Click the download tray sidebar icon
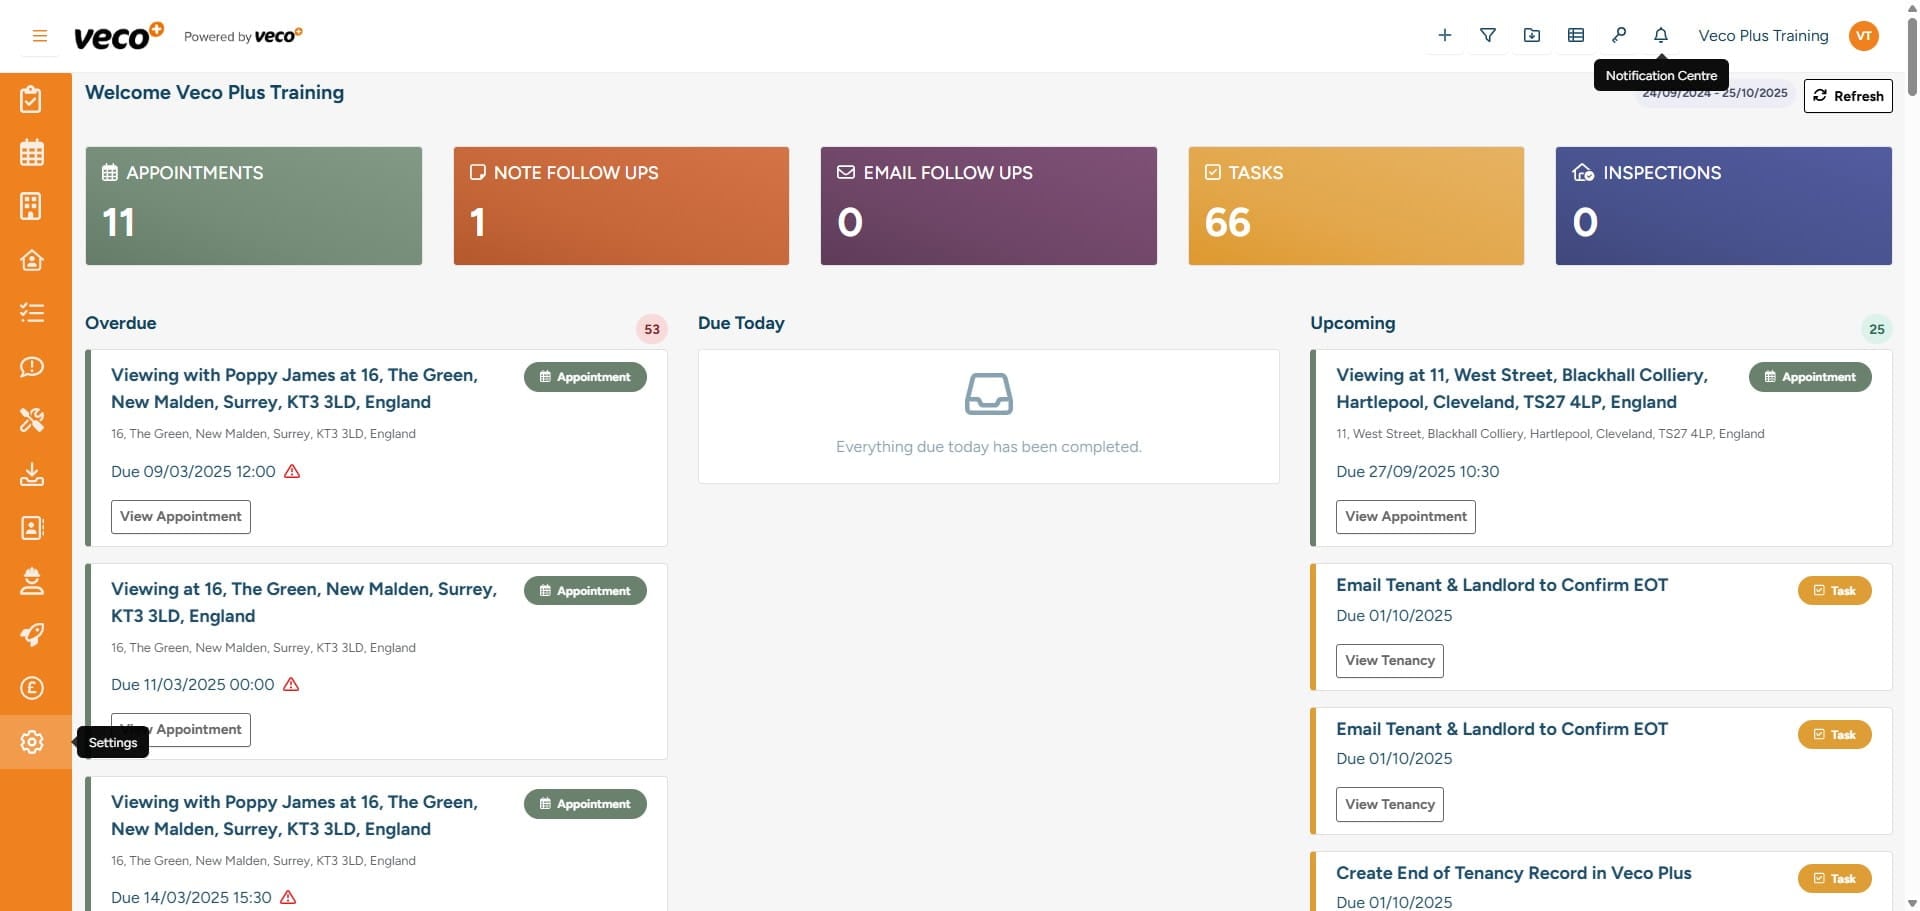 (32, 474)
